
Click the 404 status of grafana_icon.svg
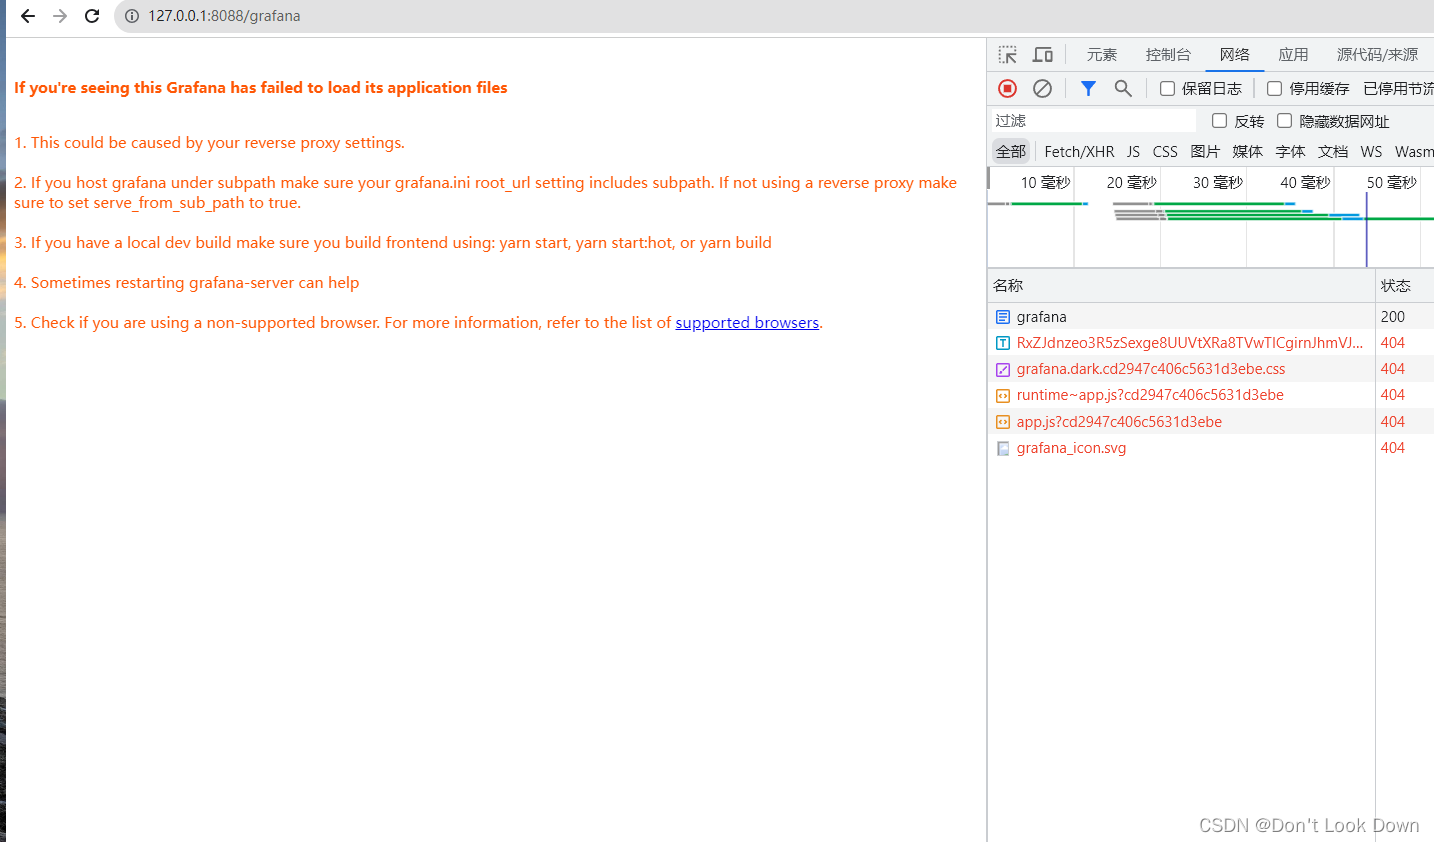pyautogui.click(x=1393, y=448)
